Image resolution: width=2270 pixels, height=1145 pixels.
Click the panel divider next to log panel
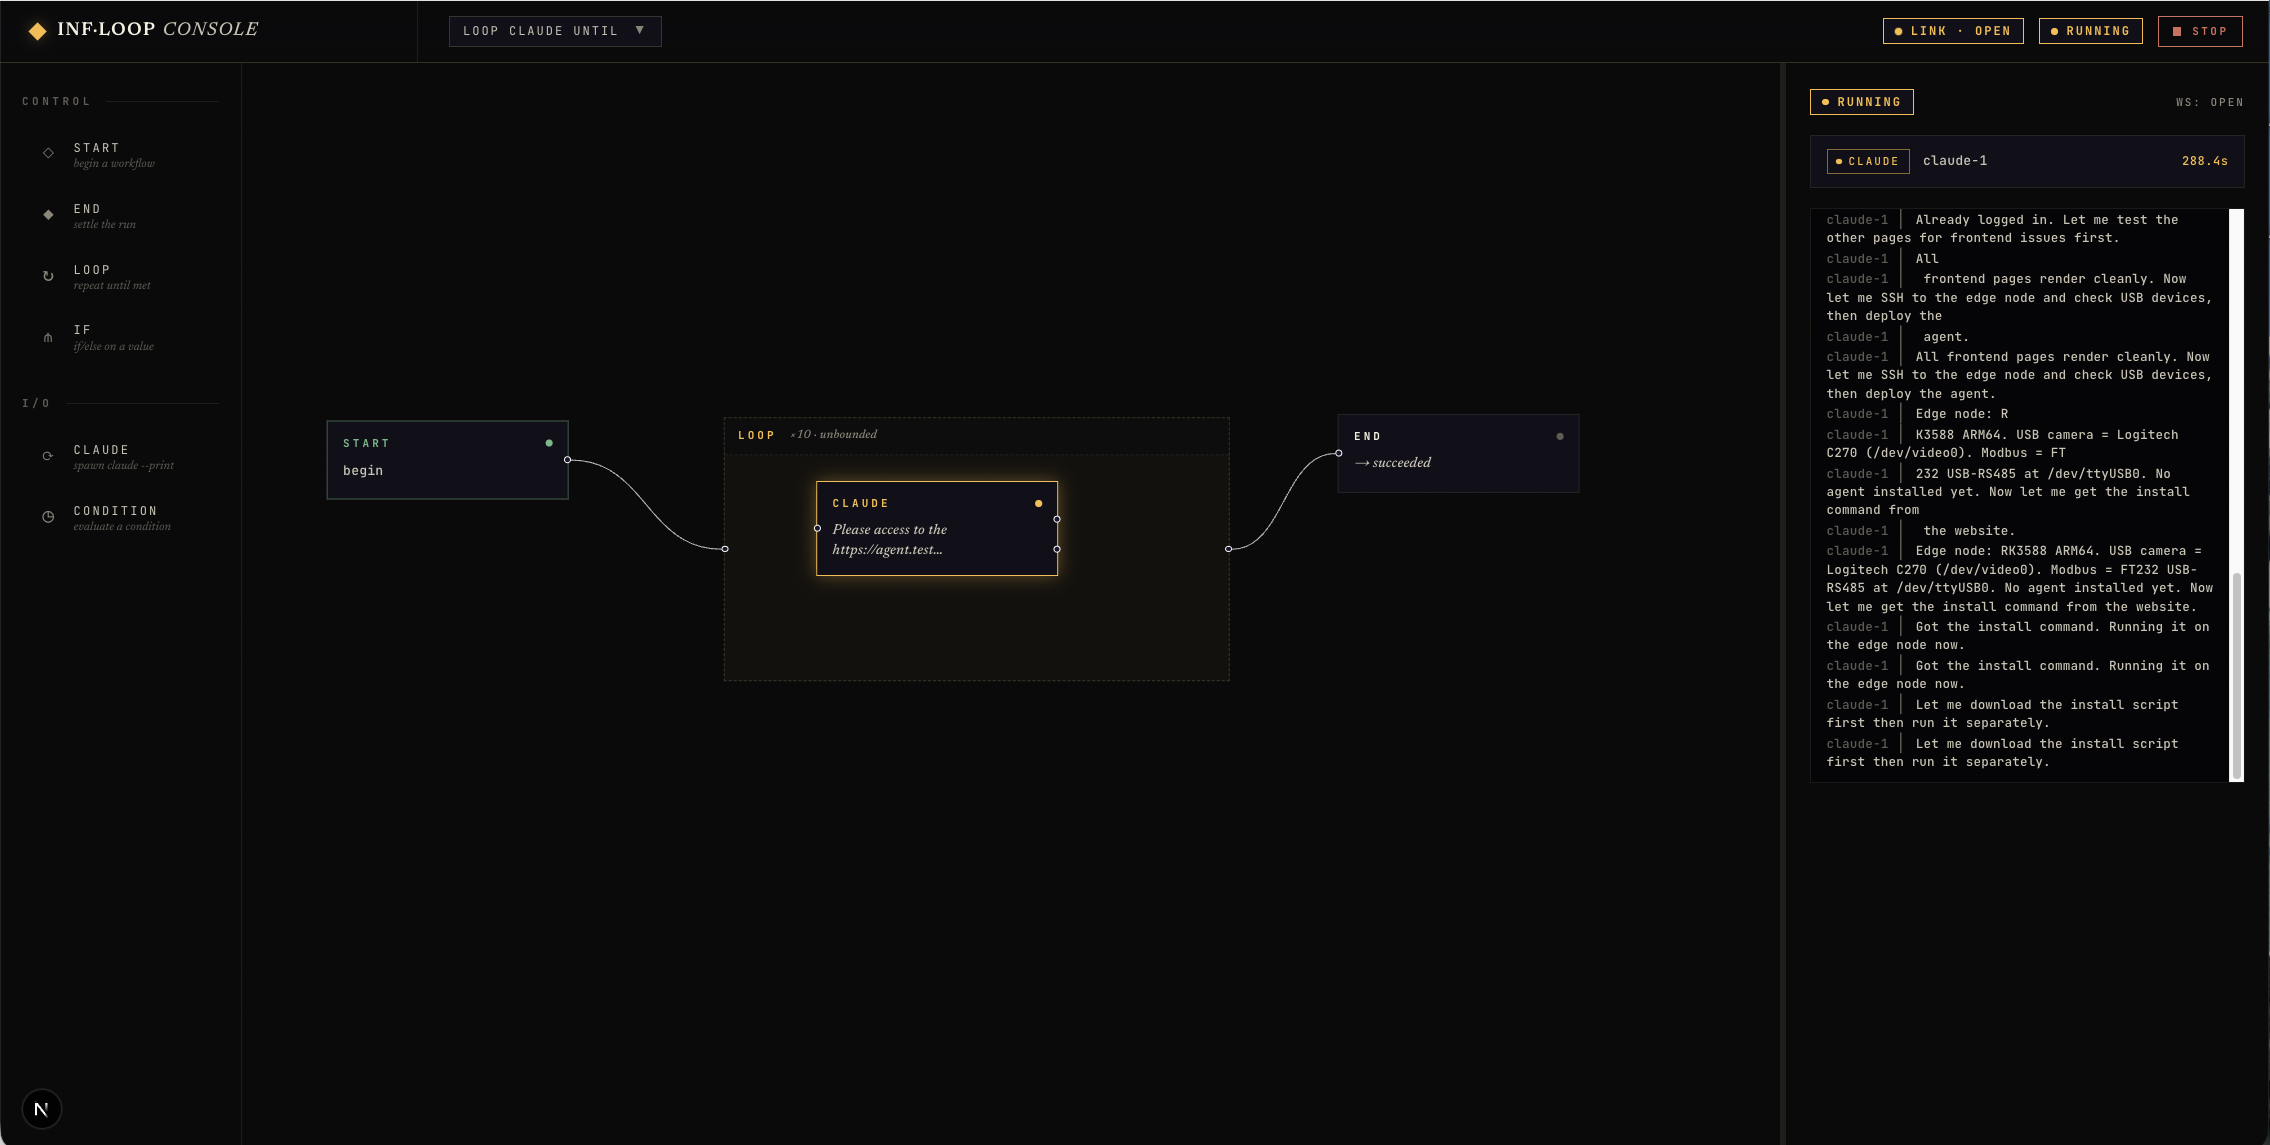[x=1782, y=604]
